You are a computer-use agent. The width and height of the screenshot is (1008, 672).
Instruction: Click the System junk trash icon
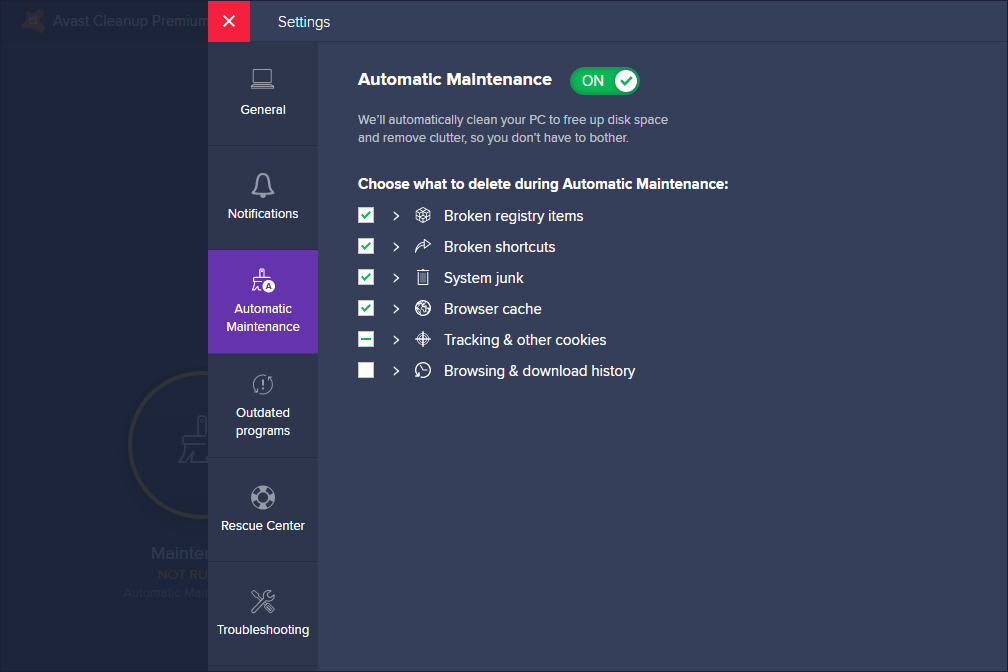[422, 277]
